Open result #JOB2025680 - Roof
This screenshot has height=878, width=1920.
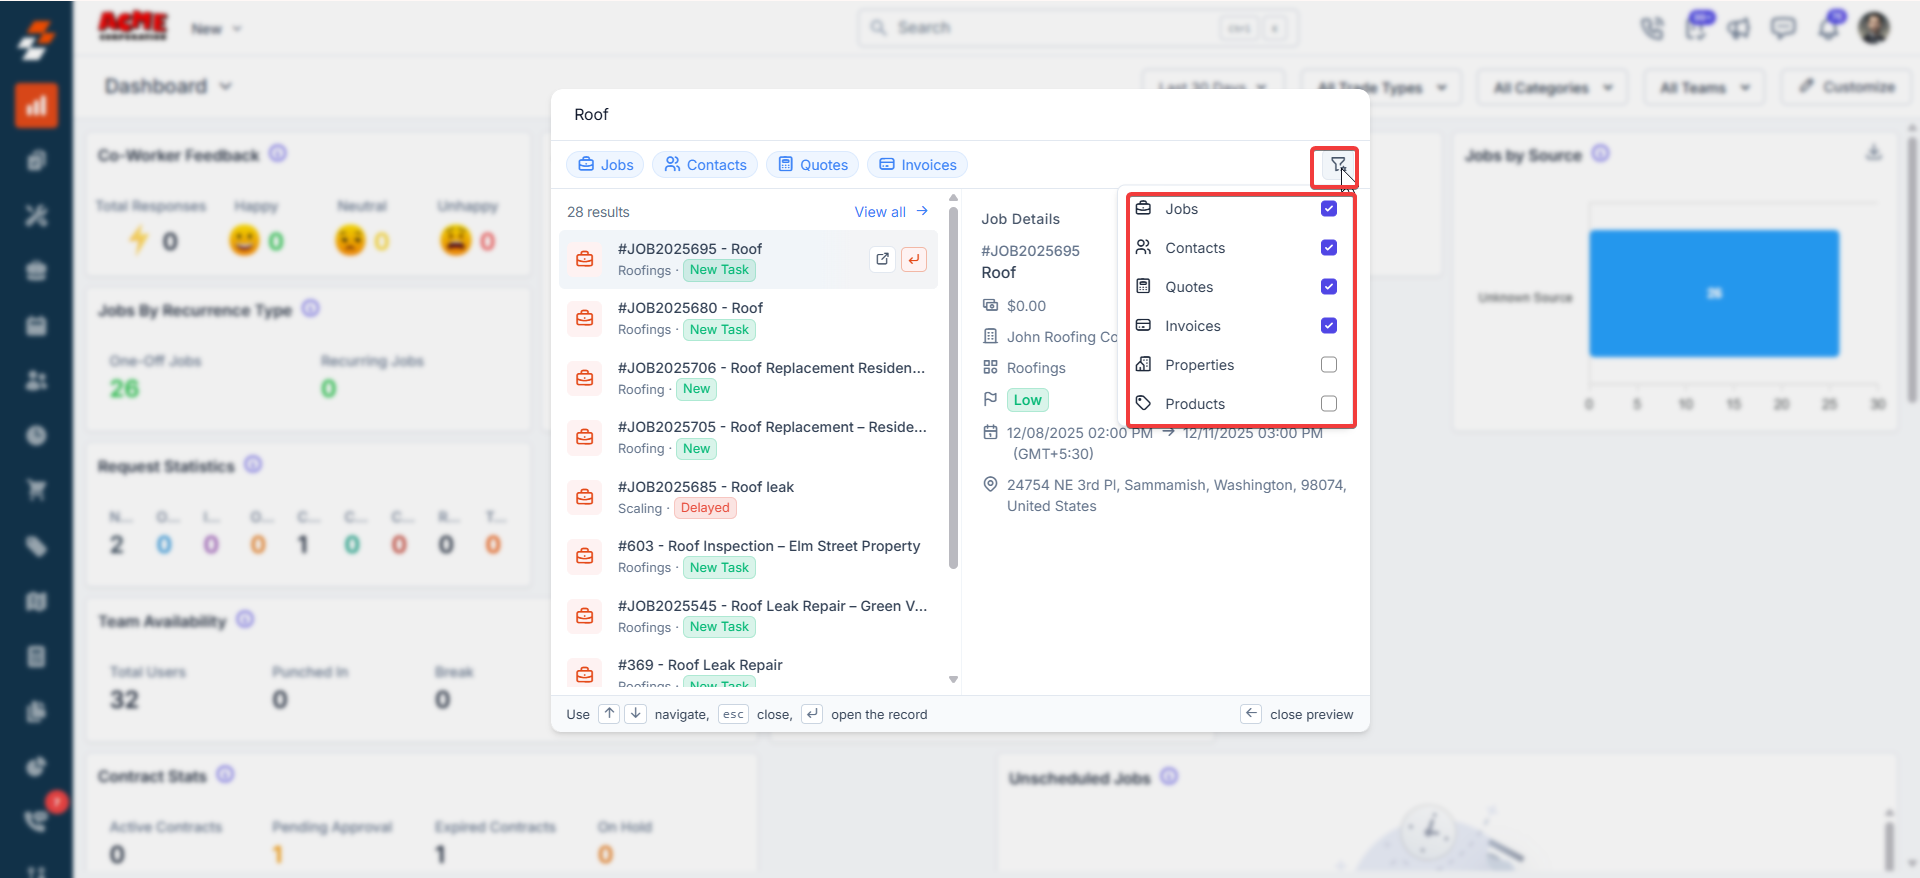pos(748,319)
